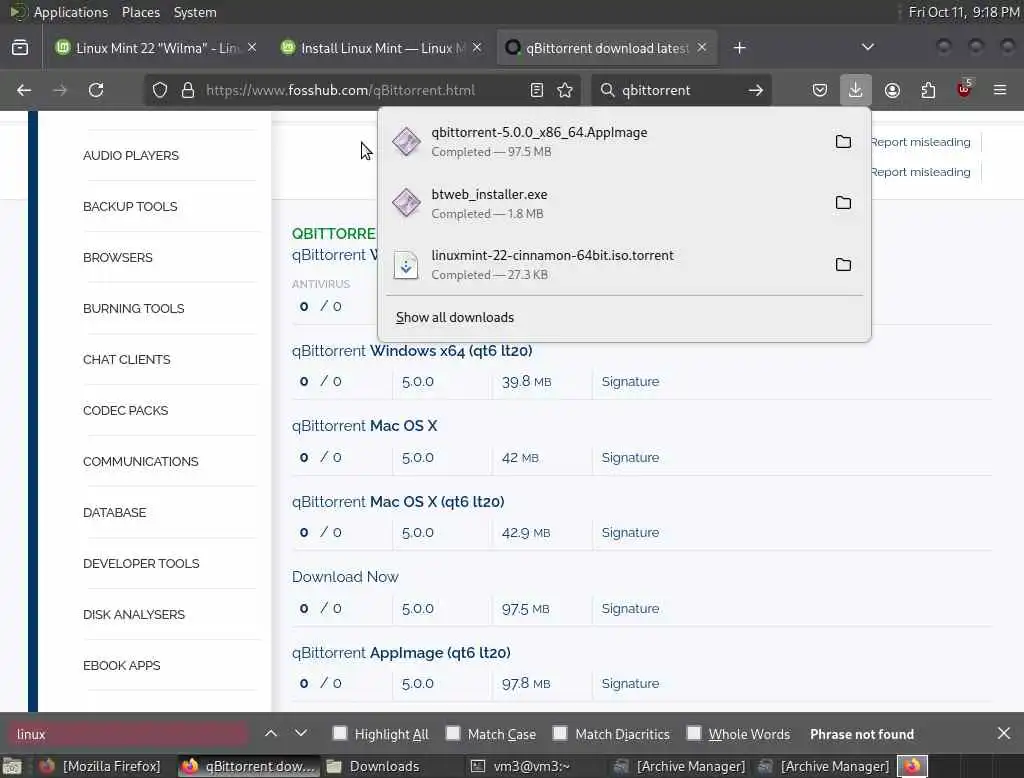
Task: Open qBittorrent Mac OS X (qt6 lt20) link
Action: (398, 502)
